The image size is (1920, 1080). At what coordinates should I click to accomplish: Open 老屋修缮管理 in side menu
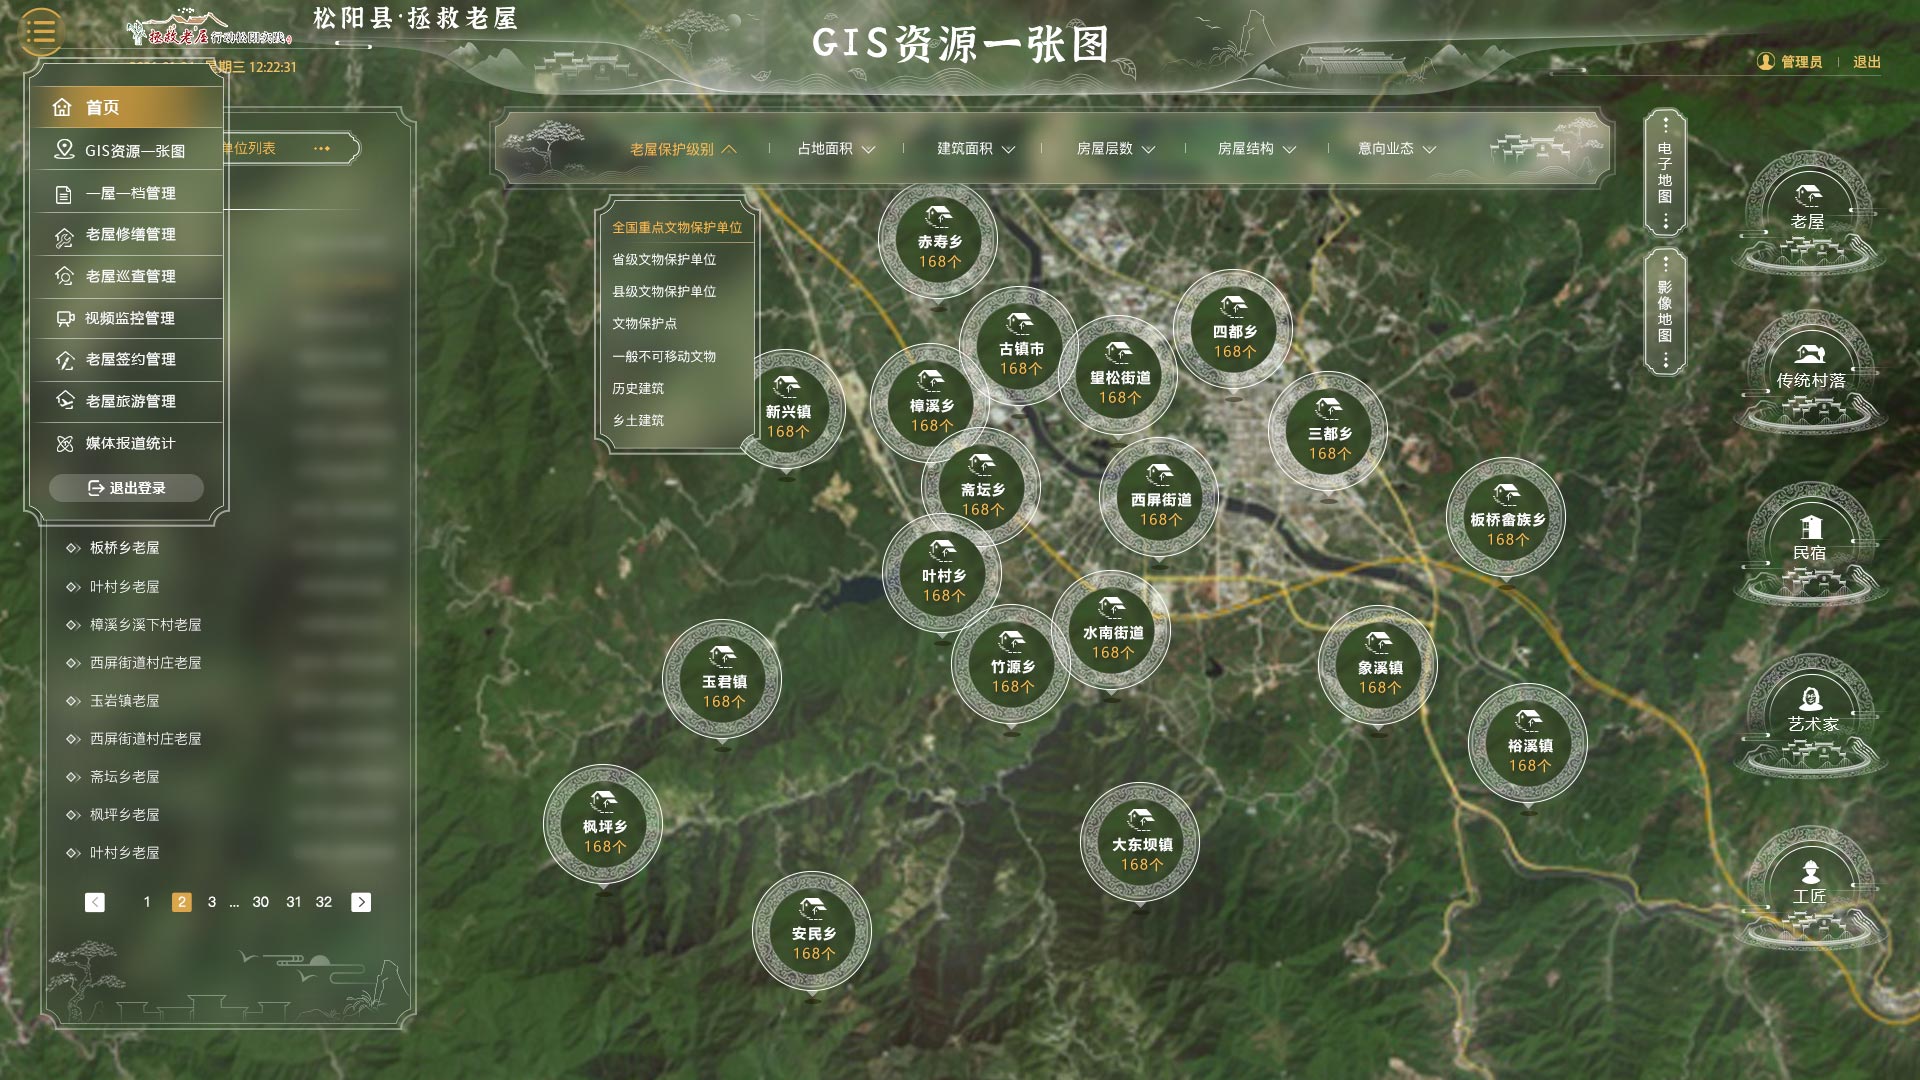click(x=130, y=235)
